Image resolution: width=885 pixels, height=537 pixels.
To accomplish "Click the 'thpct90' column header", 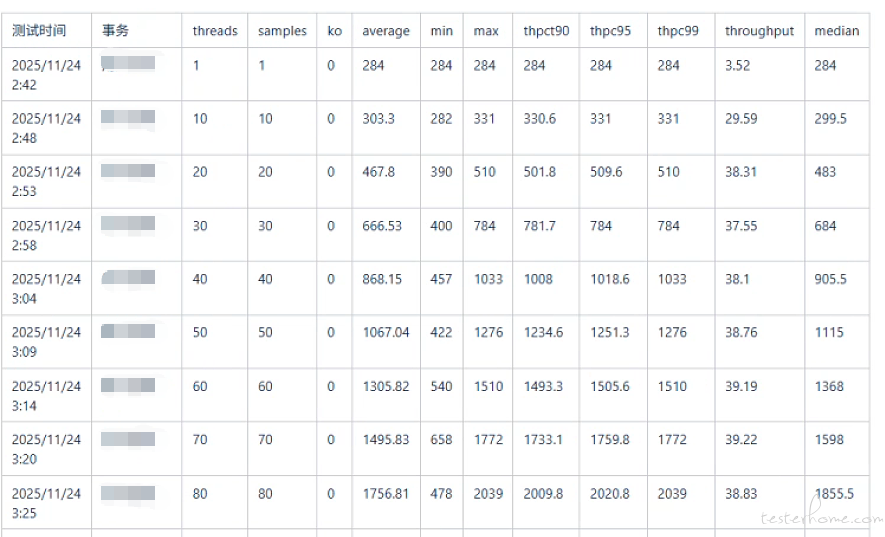I will tap(546, 31).
